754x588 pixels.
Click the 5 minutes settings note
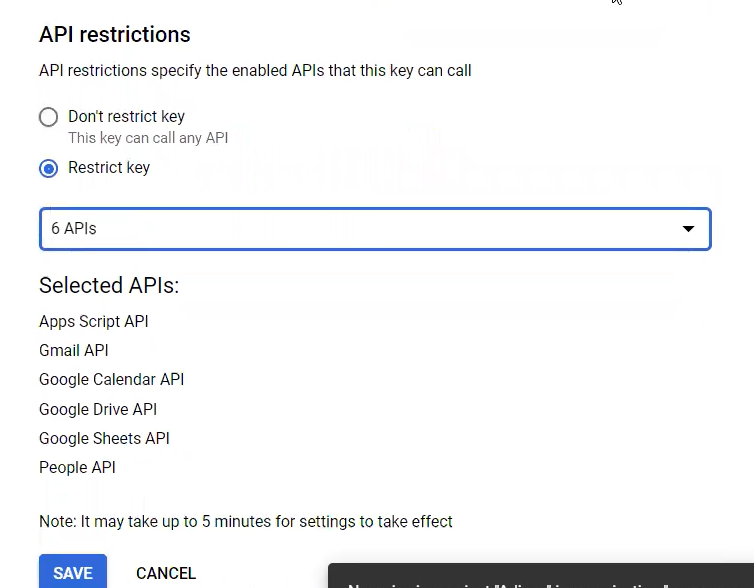(246, 521)
